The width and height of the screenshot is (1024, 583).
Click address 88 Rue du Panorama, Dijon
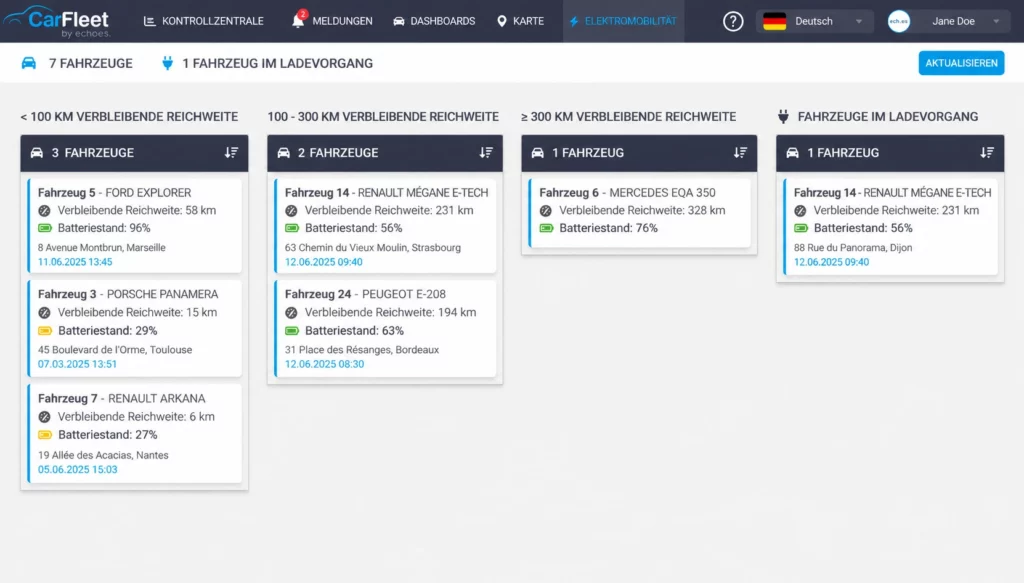[853, 247]
